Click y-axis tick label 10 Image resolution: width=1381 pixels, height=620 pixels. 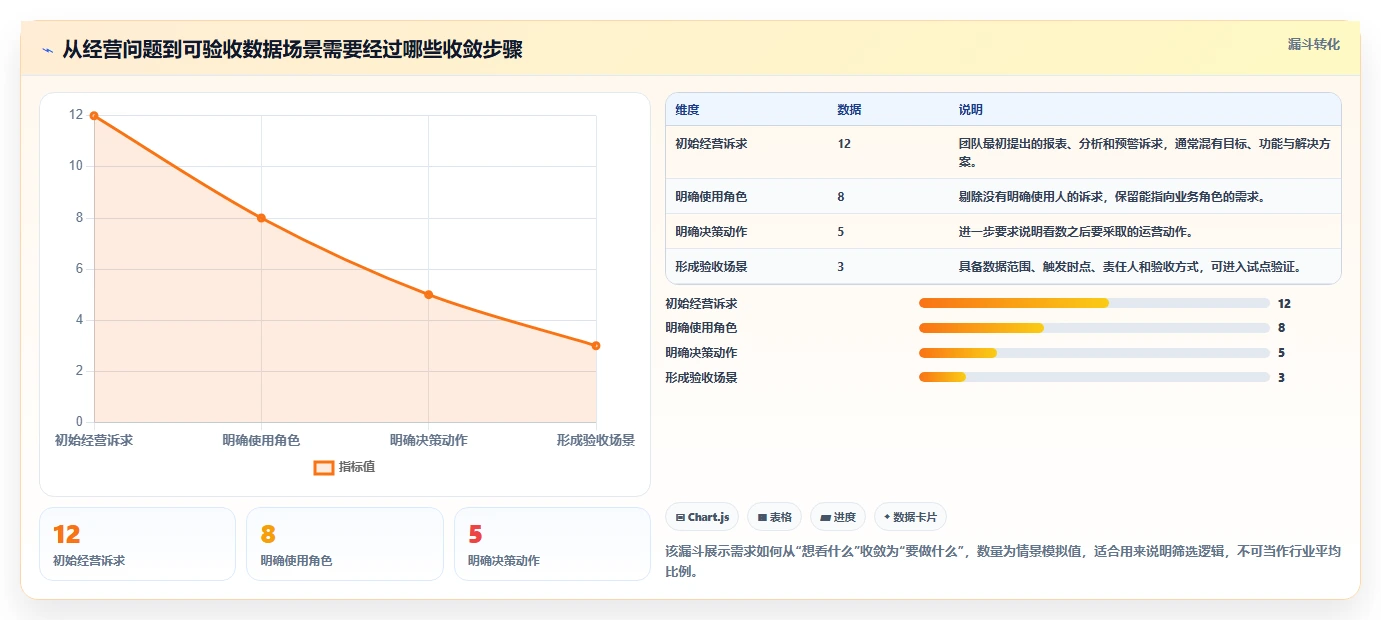(x=76, y=166)
